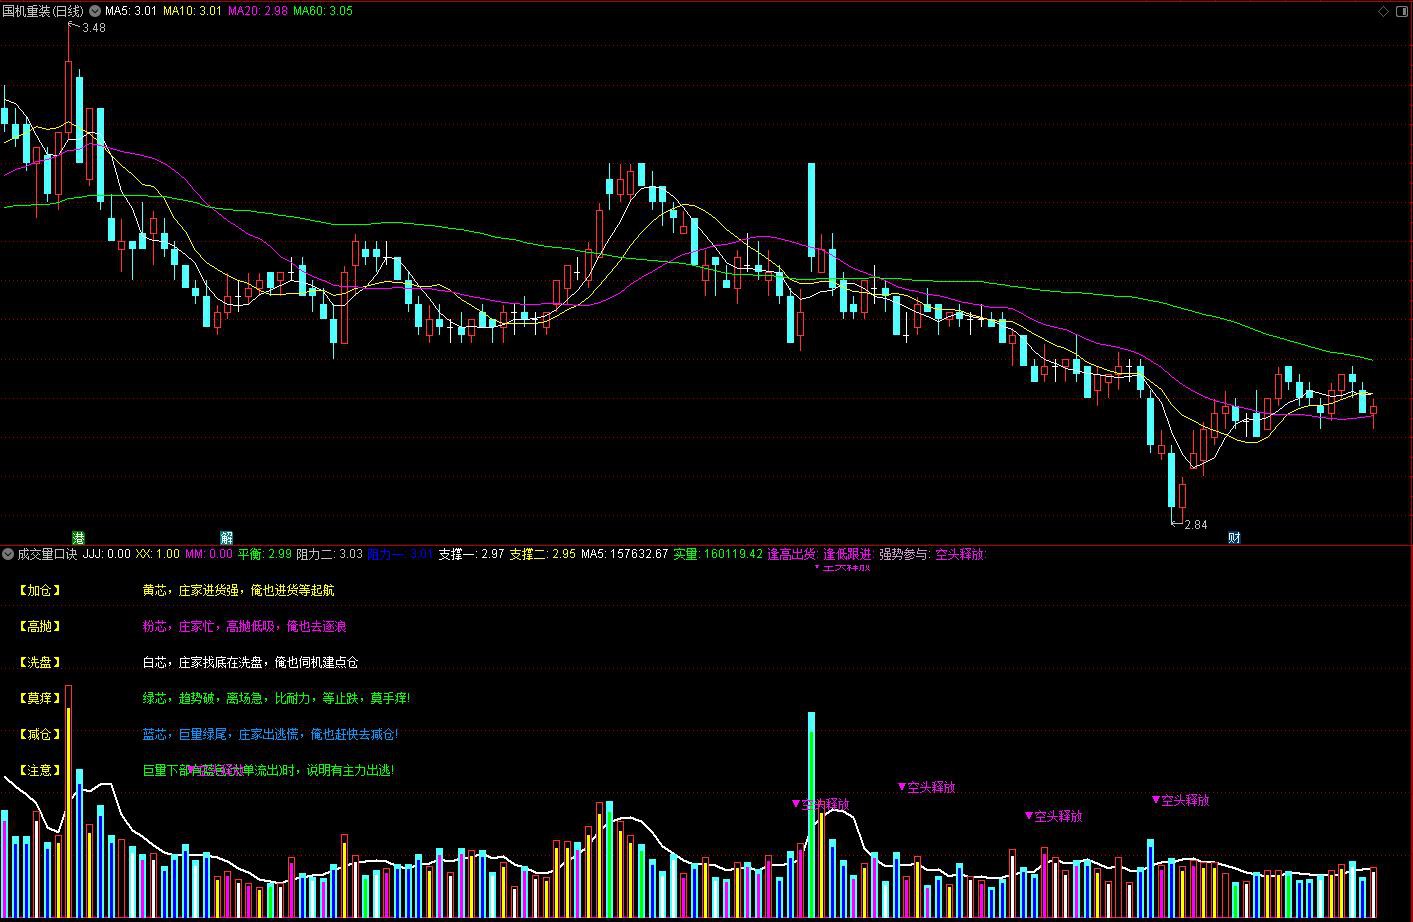The height and width of the screenshot is (922, 1413).
Task: Click the 港 marker below the chart
Action: click(x=78, y=538)
